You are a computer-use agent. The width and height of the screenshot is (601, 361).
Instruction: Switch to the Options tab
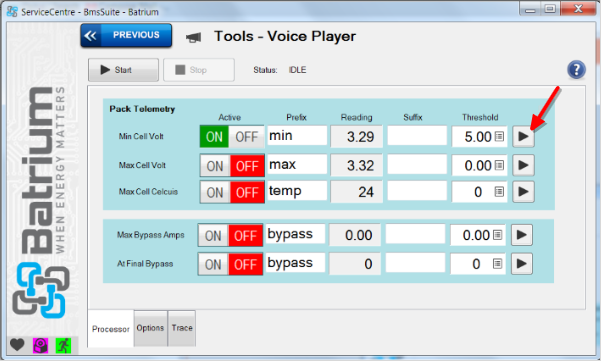[150, 328]
